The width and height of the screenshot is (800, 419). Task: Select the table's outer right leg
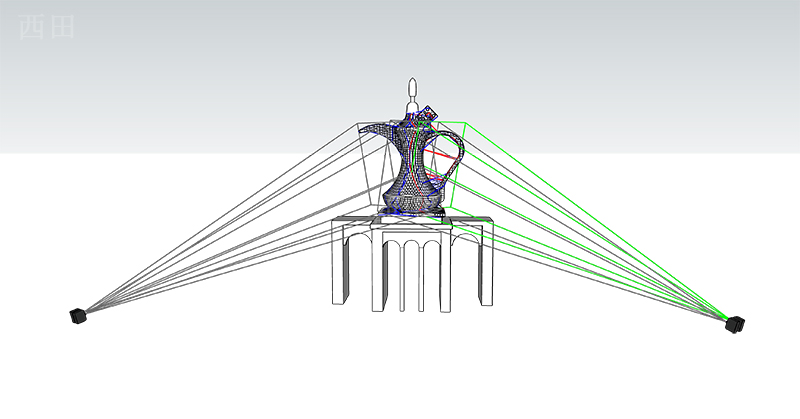click(485, 265)
